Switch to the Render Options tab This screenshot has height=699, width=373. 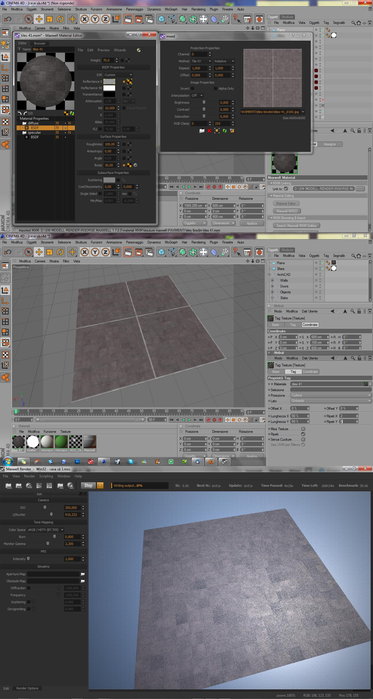pos(28,688)
